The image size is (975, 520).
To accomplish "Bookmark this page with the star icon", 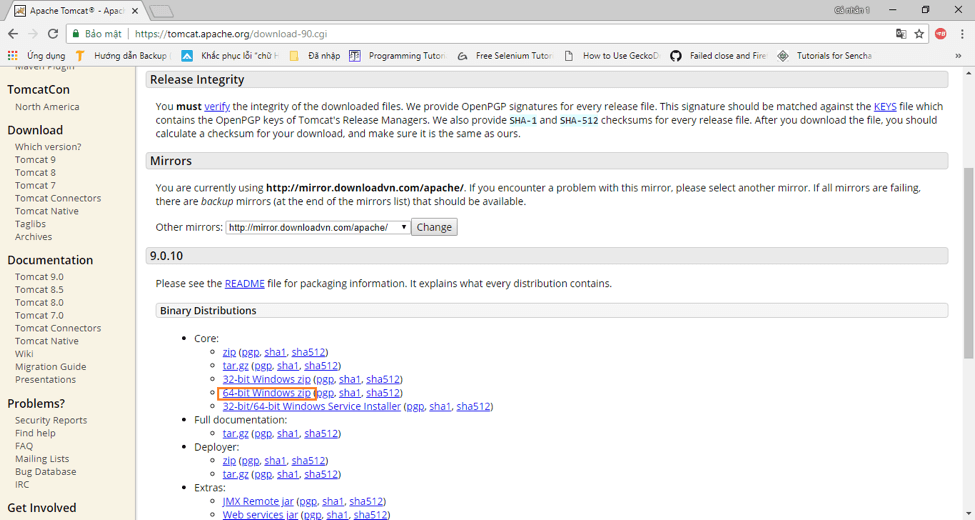I will point(919,34).
